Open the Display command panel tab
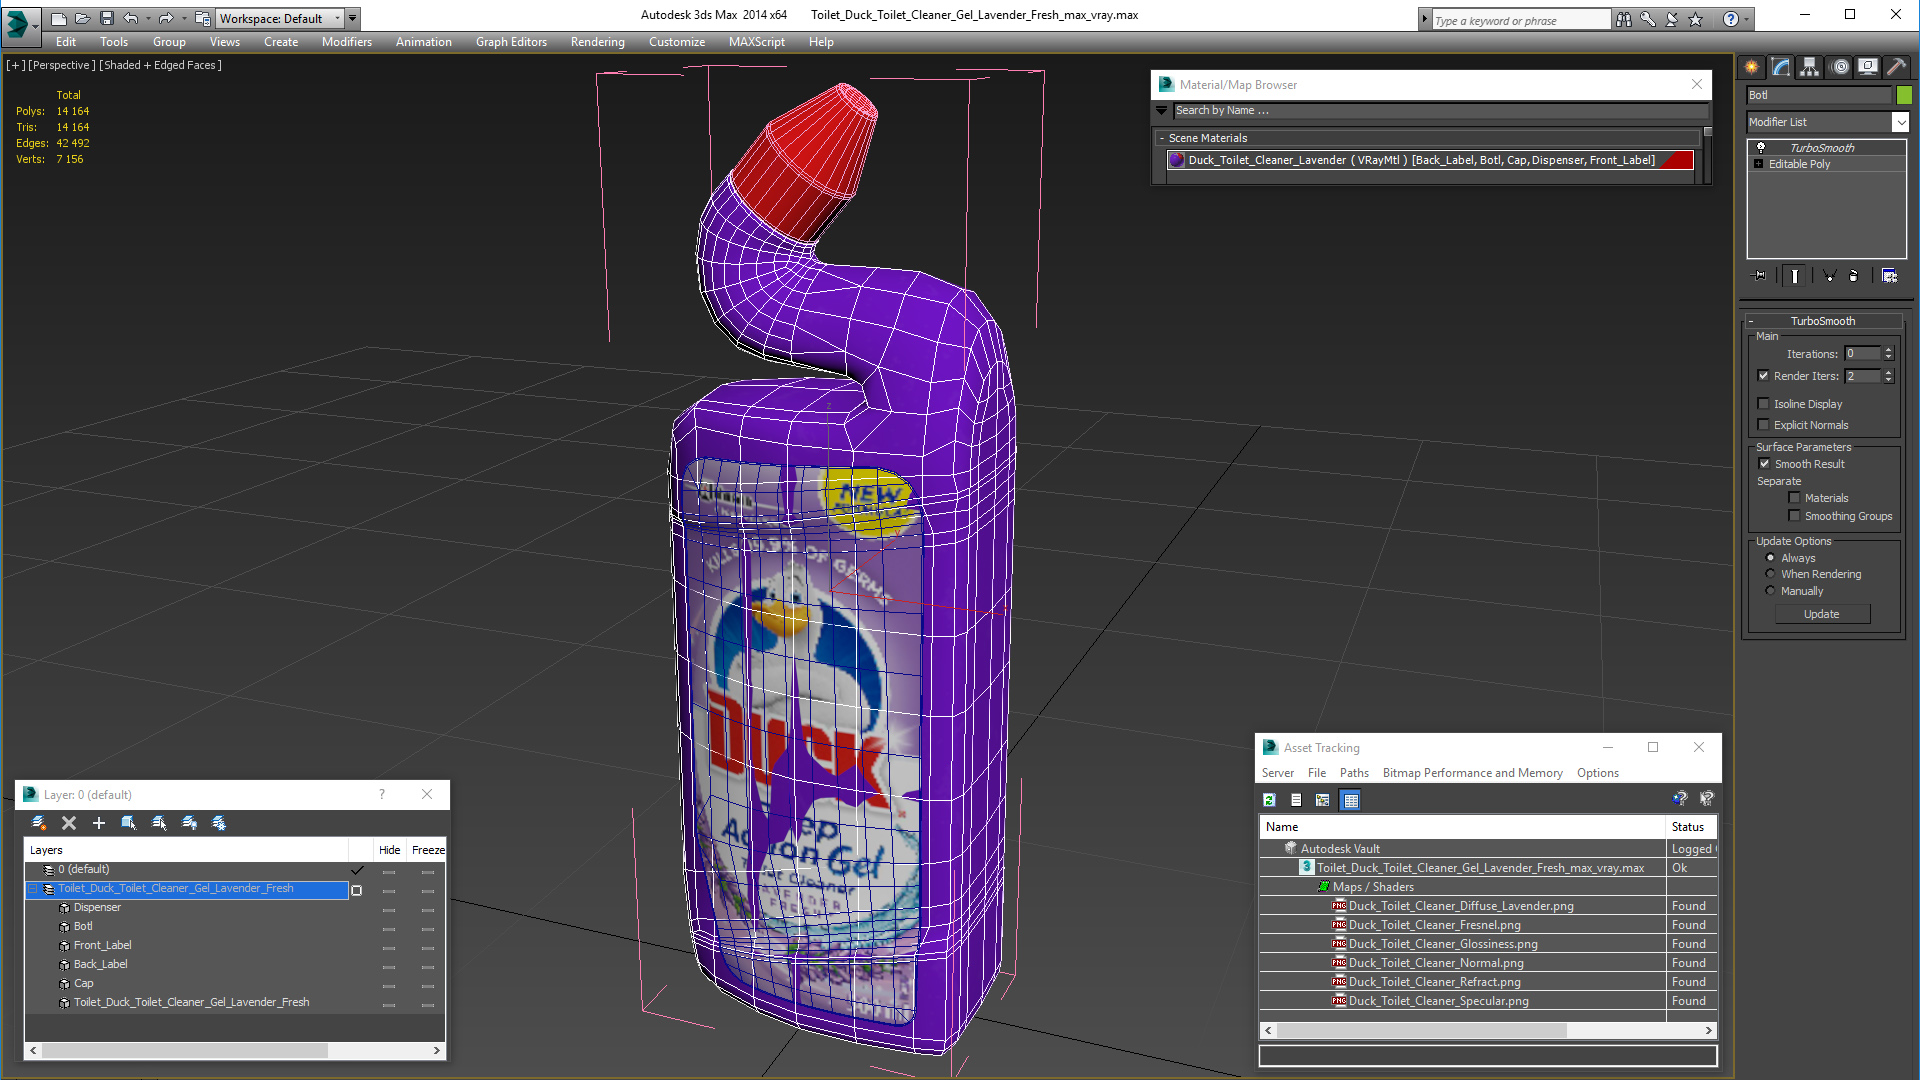 [1868, 67]
